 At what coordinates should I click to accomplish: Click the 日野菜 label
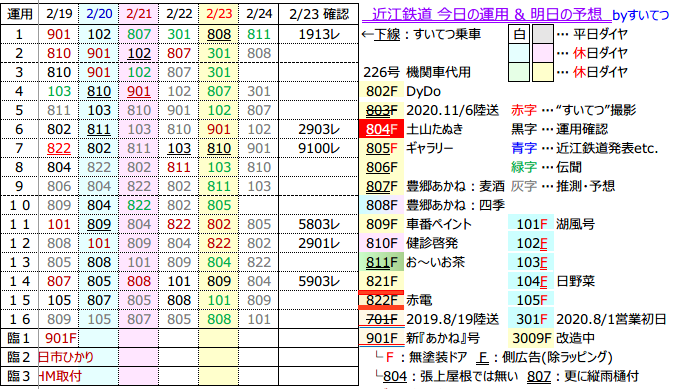(575, 281)
